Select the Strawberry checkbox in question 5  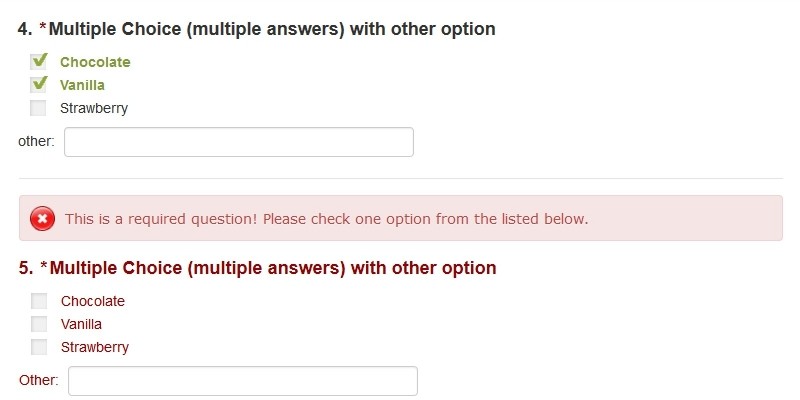[x=39, y=347]
